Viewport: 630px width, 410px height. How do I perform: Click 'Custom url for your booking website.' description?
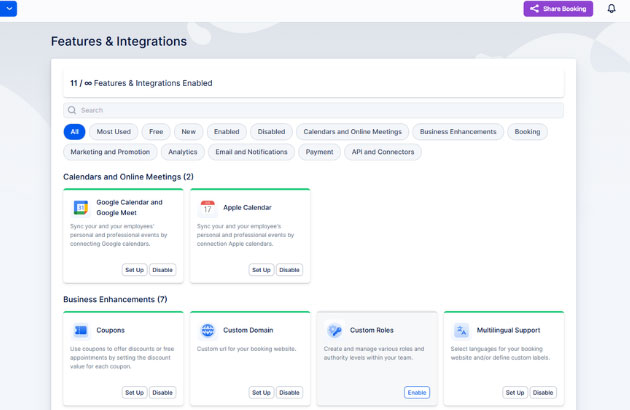coord(246,349)
